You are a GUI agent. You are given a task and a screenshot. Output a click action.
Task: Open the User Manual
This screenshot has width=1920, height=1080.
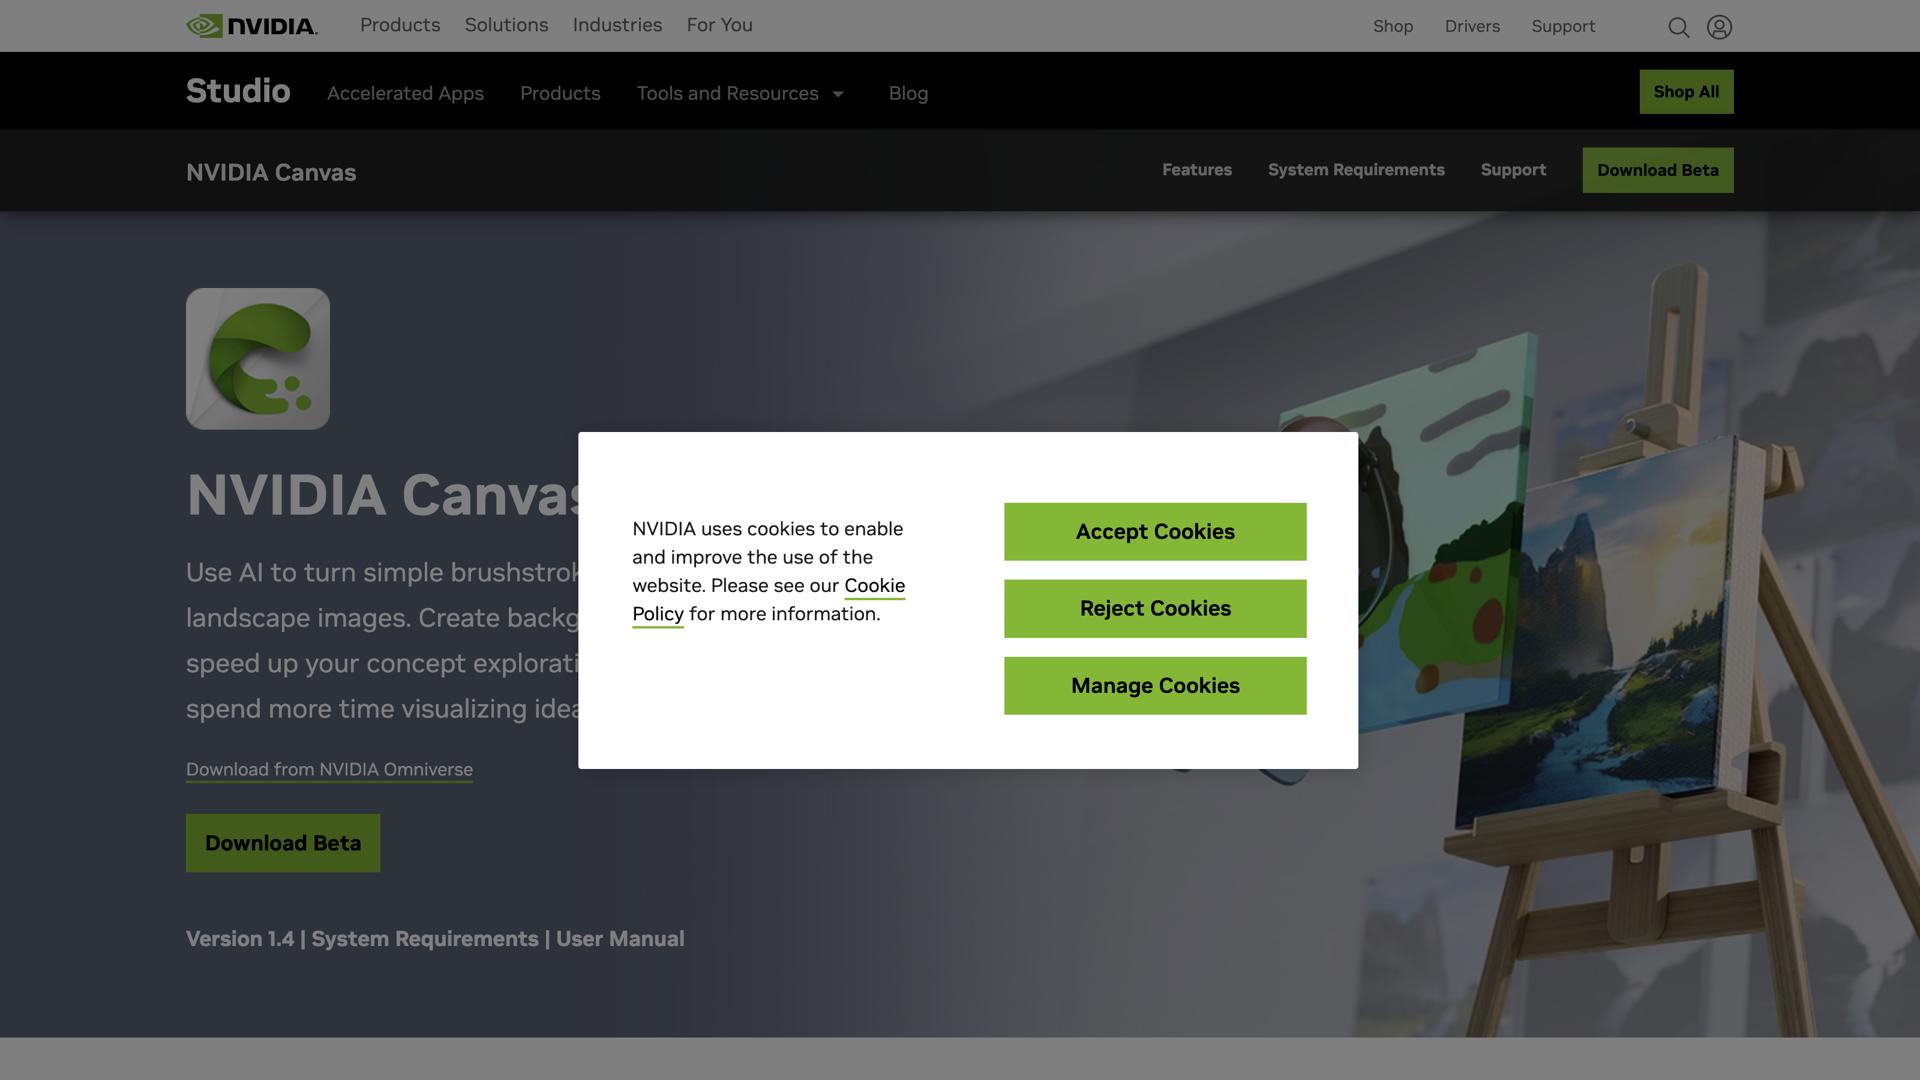(620, 938)
